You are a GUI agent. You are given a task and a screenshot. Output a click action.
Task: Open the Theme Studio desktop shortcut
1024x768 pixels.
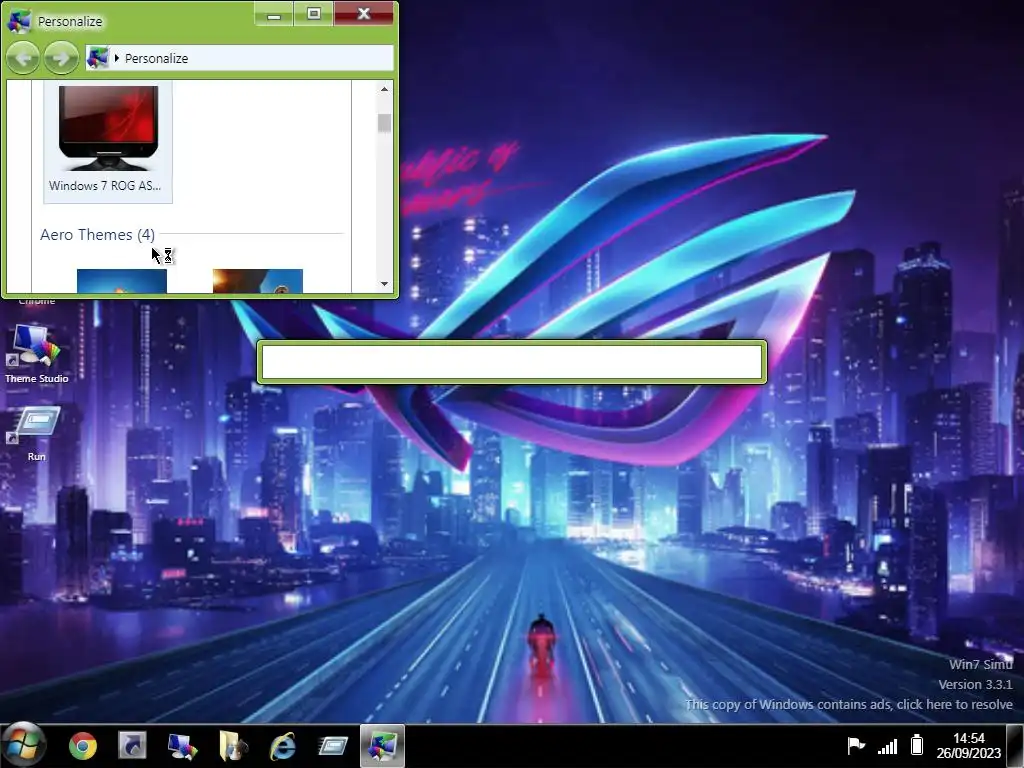tap(37, 353)
